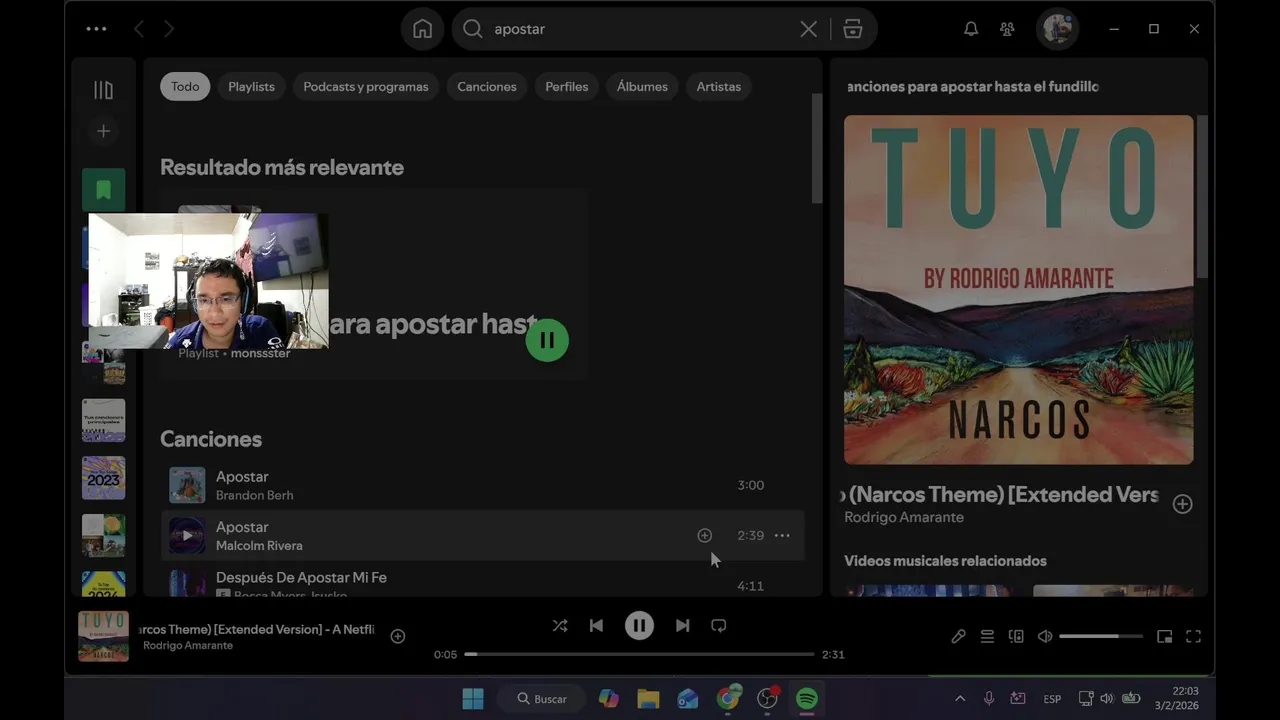Skip to the next track
Image resolution: width=1280 pixels, height=720 pixels.
point(682,625)
